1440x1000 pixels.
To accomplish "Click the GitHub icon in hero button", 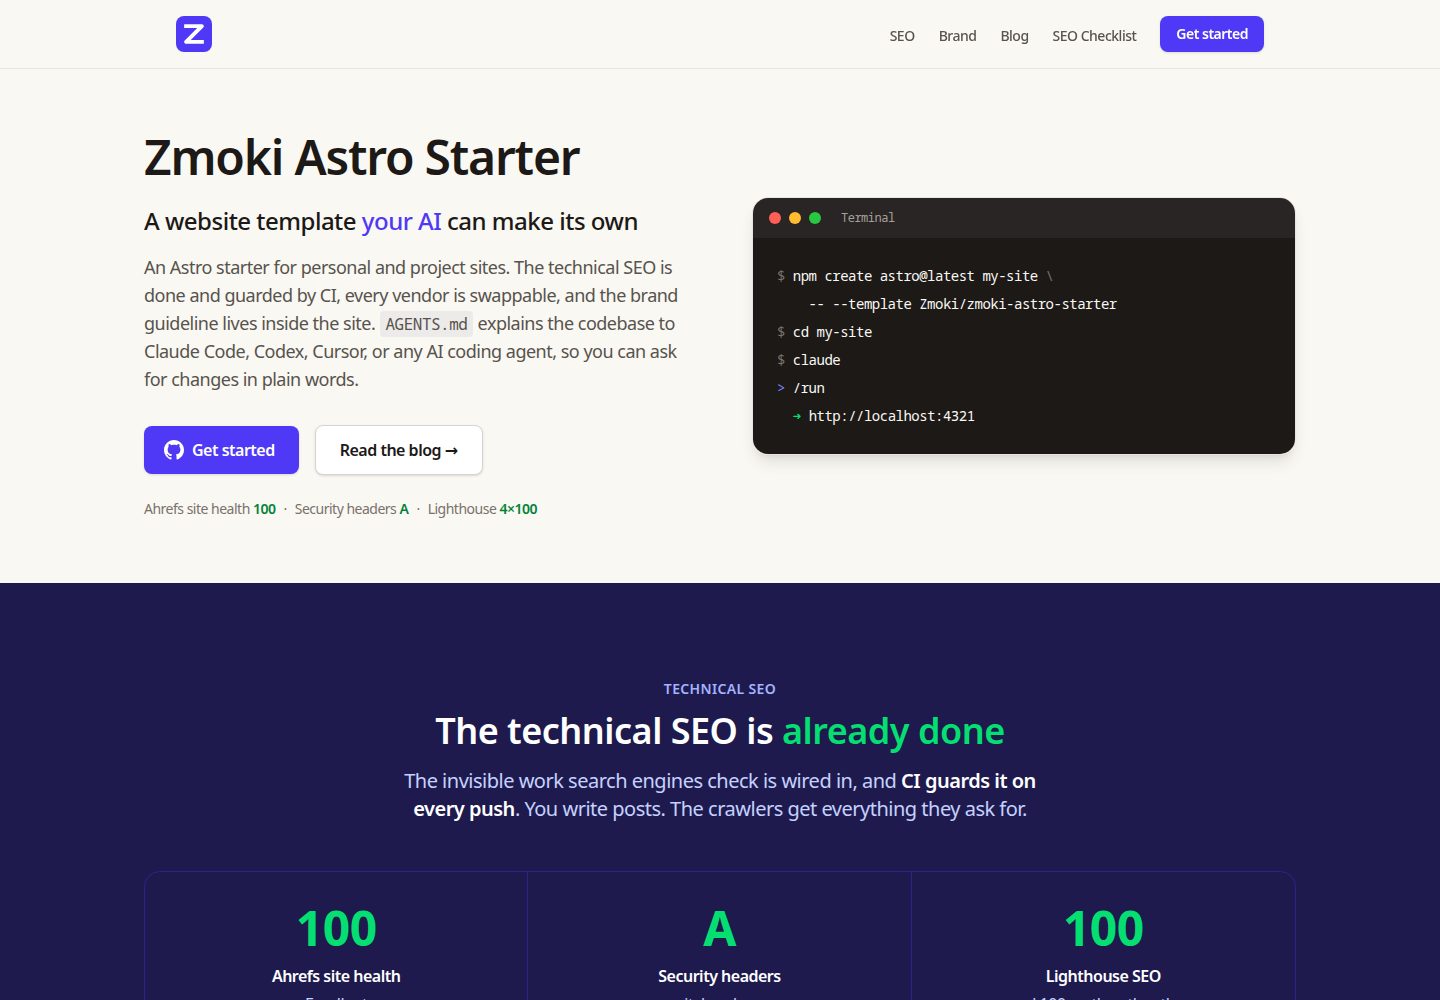I will click(174, 450).
